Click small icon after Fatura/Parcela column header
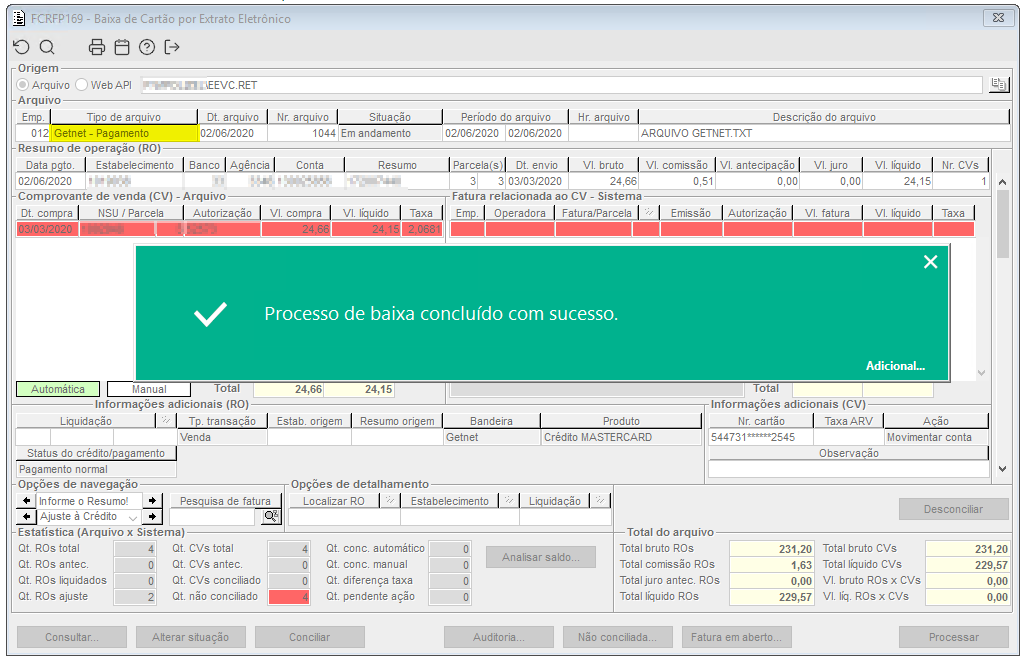Image resolution: width=1022 pixels, height=660 pixels. point(649,212)
